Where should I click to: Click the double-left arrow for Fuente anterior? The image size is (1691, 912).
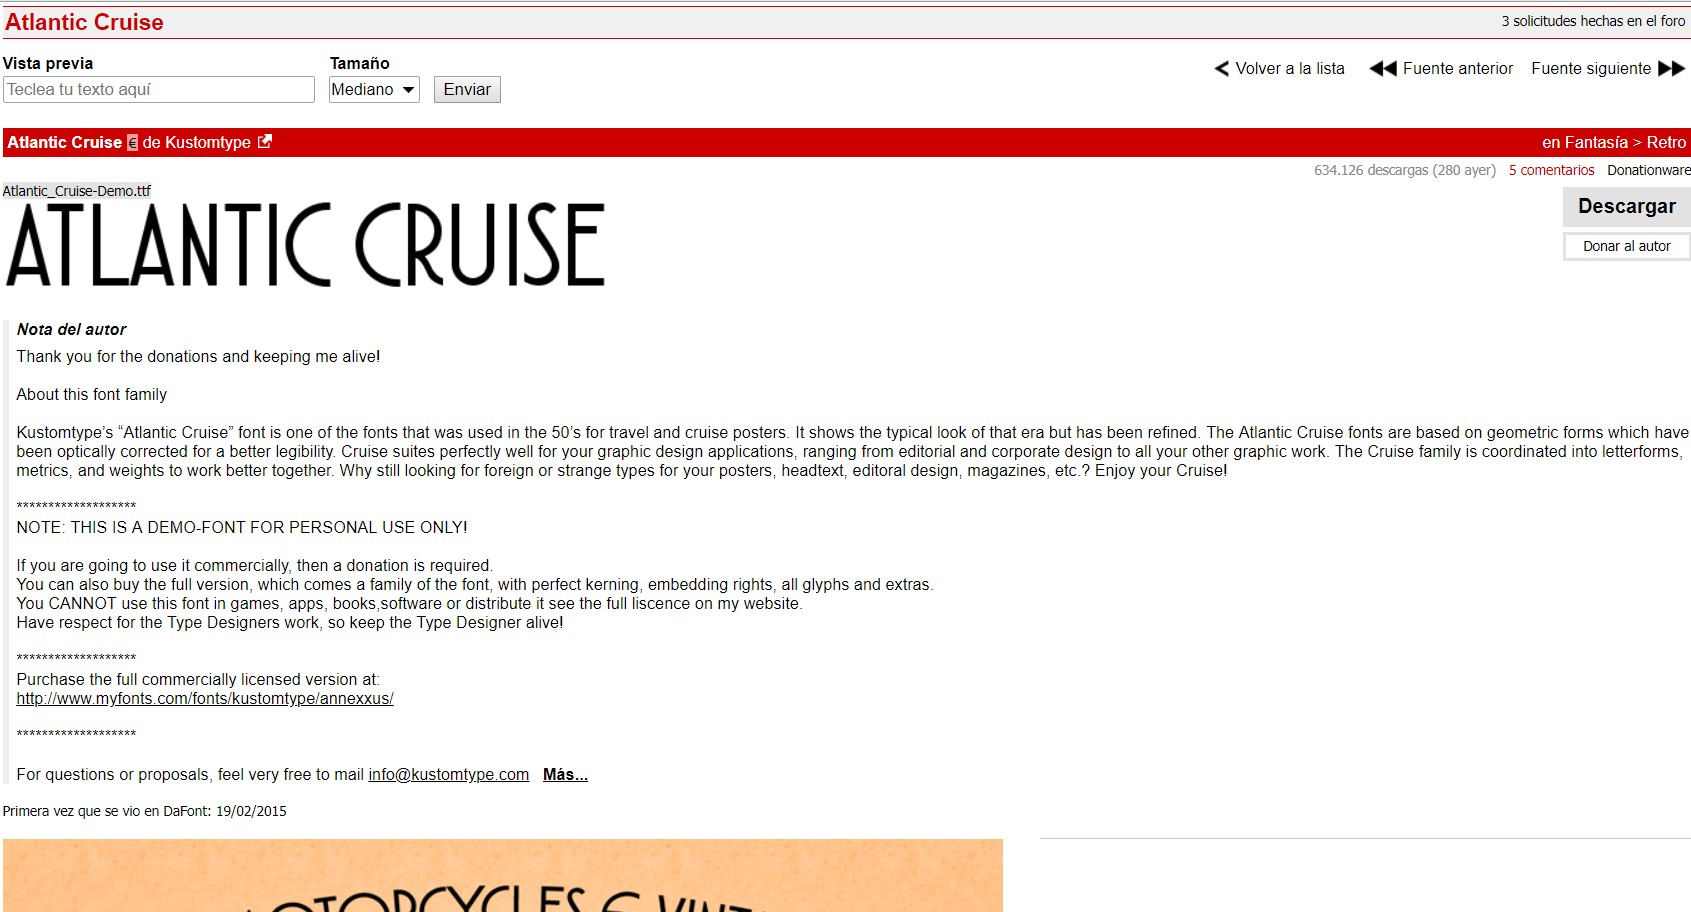1383,68
